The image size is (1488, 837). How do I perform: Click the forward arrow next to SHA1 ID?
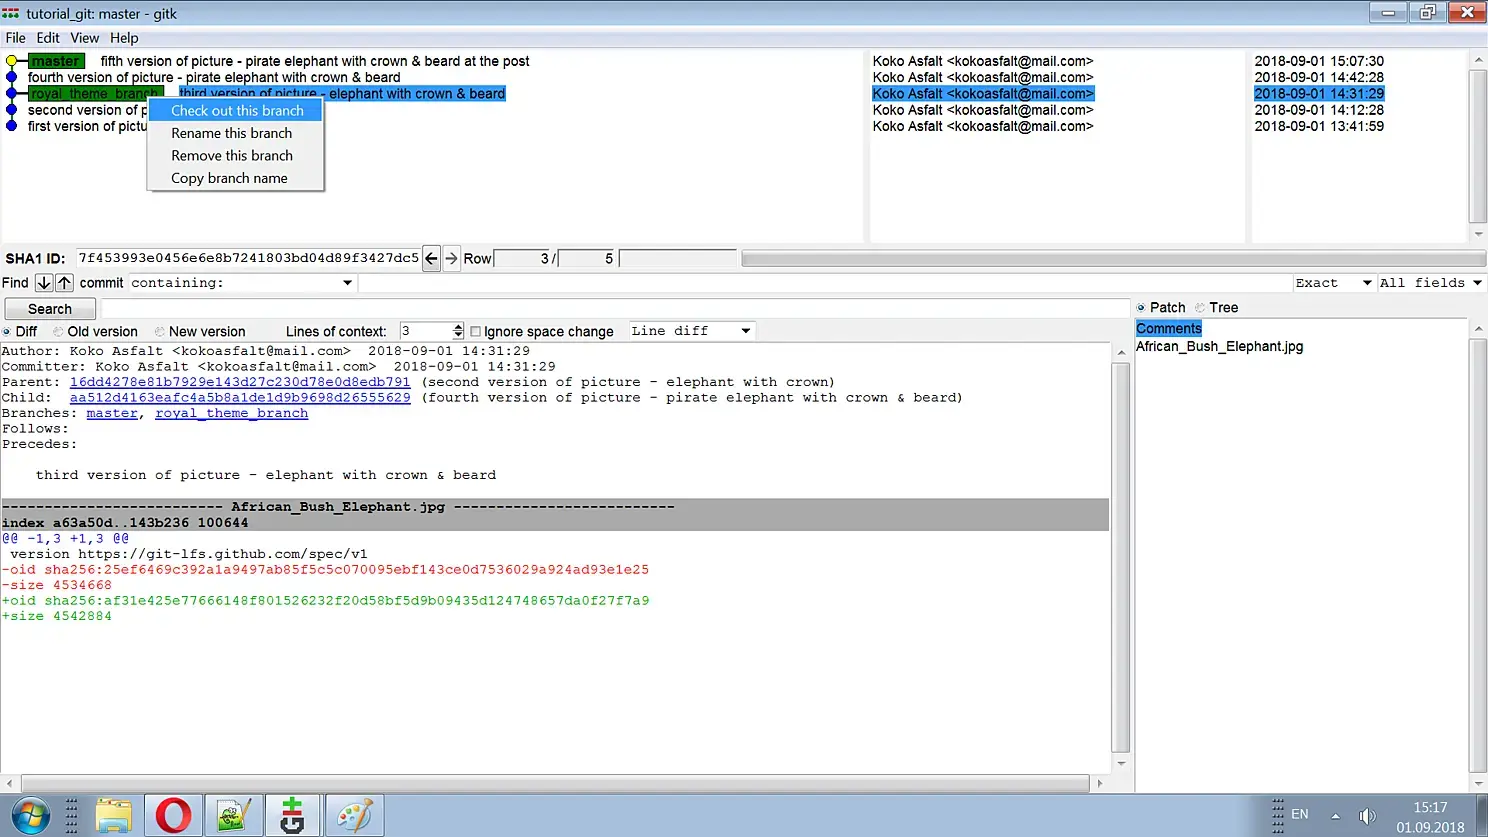point(451,258)
